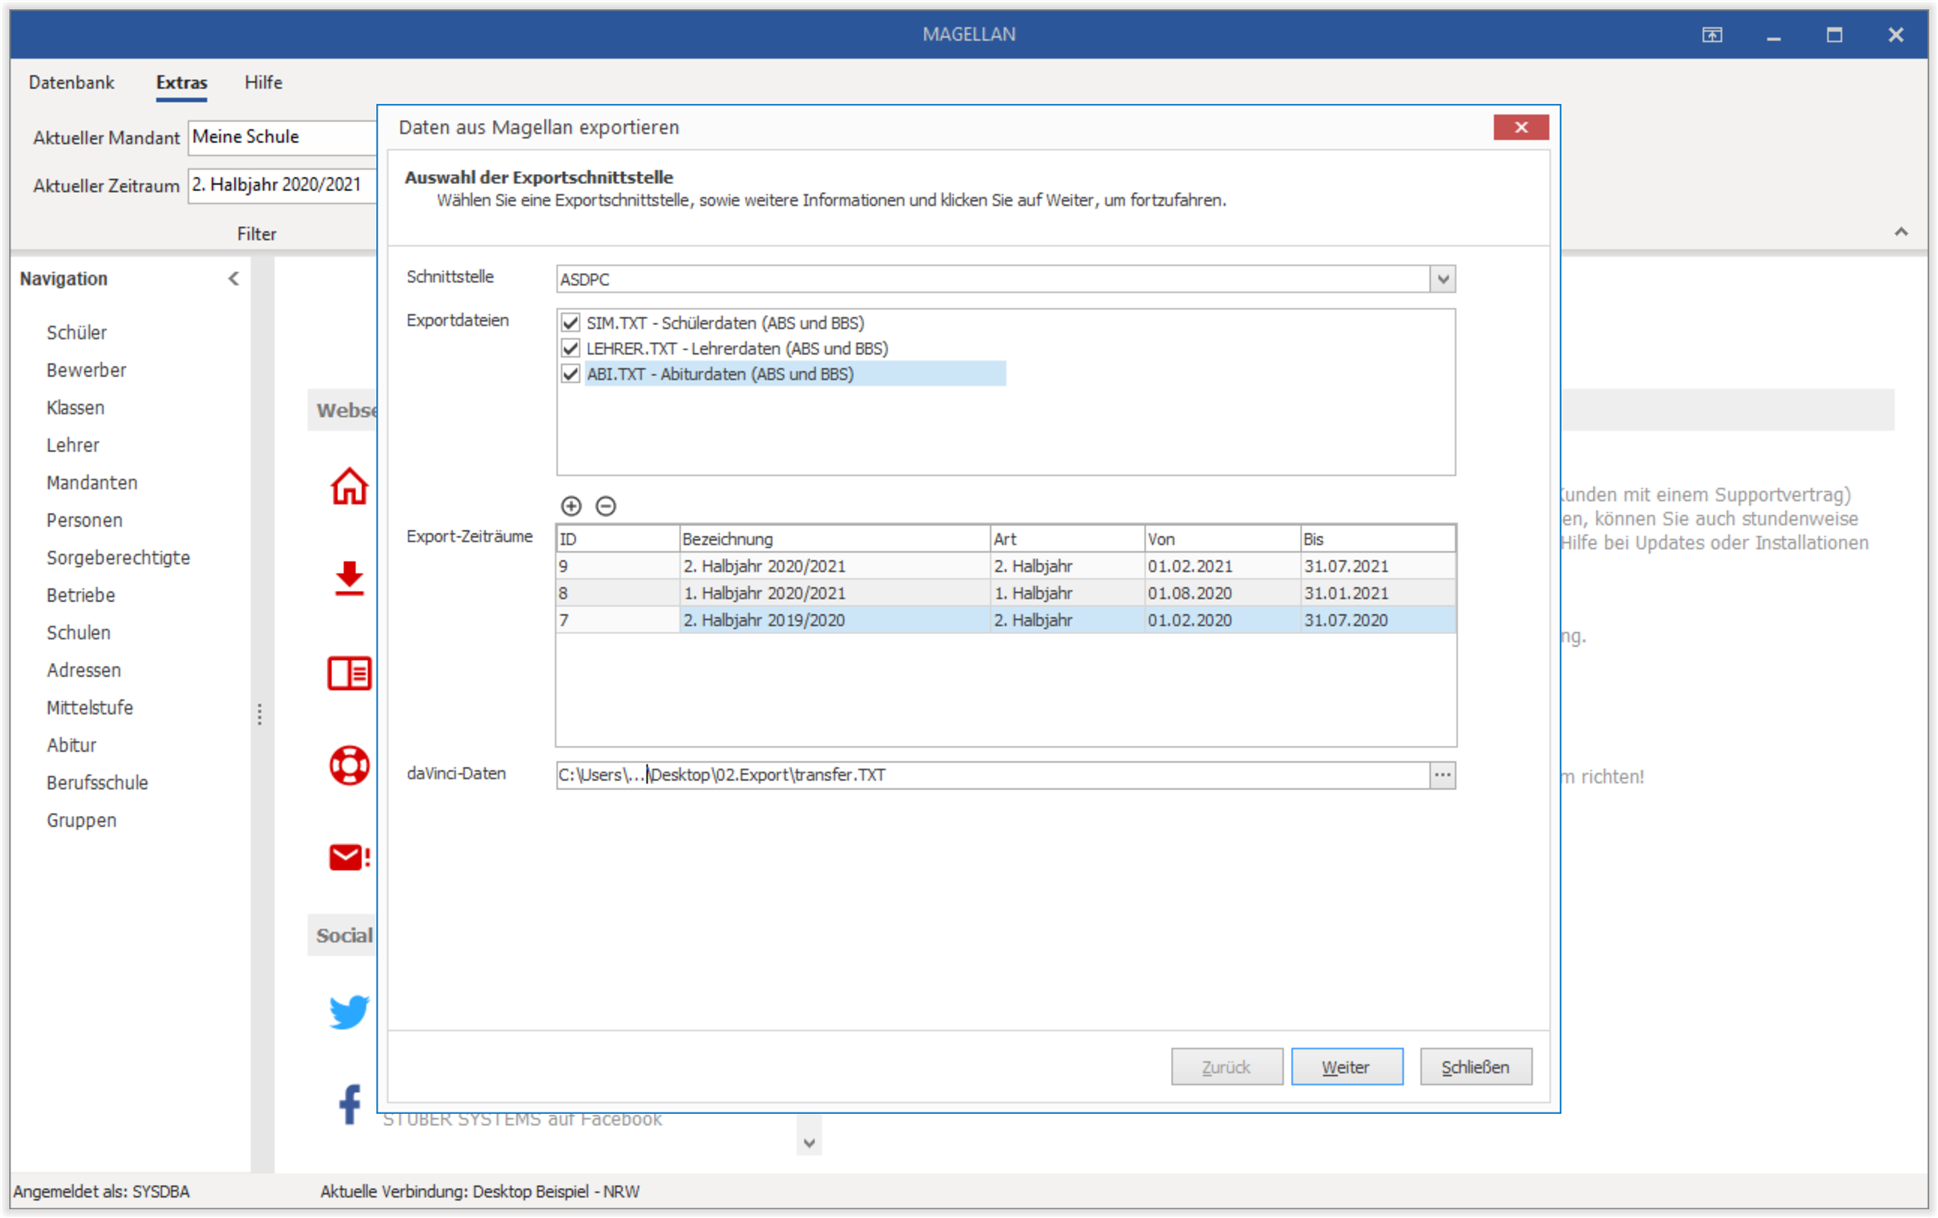
Task: Click the ribbon display options icon in title bar
Action: tap(1712, 35)
